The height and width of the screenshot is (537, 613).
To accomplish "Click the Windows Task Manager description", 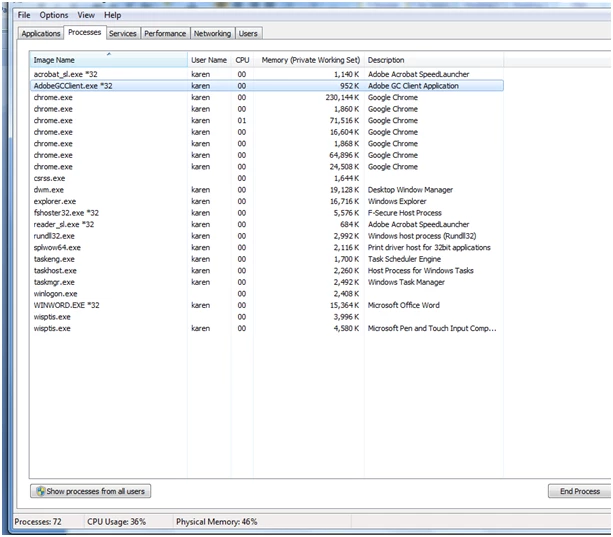I will pyautogui.click(x=406, y=282).
